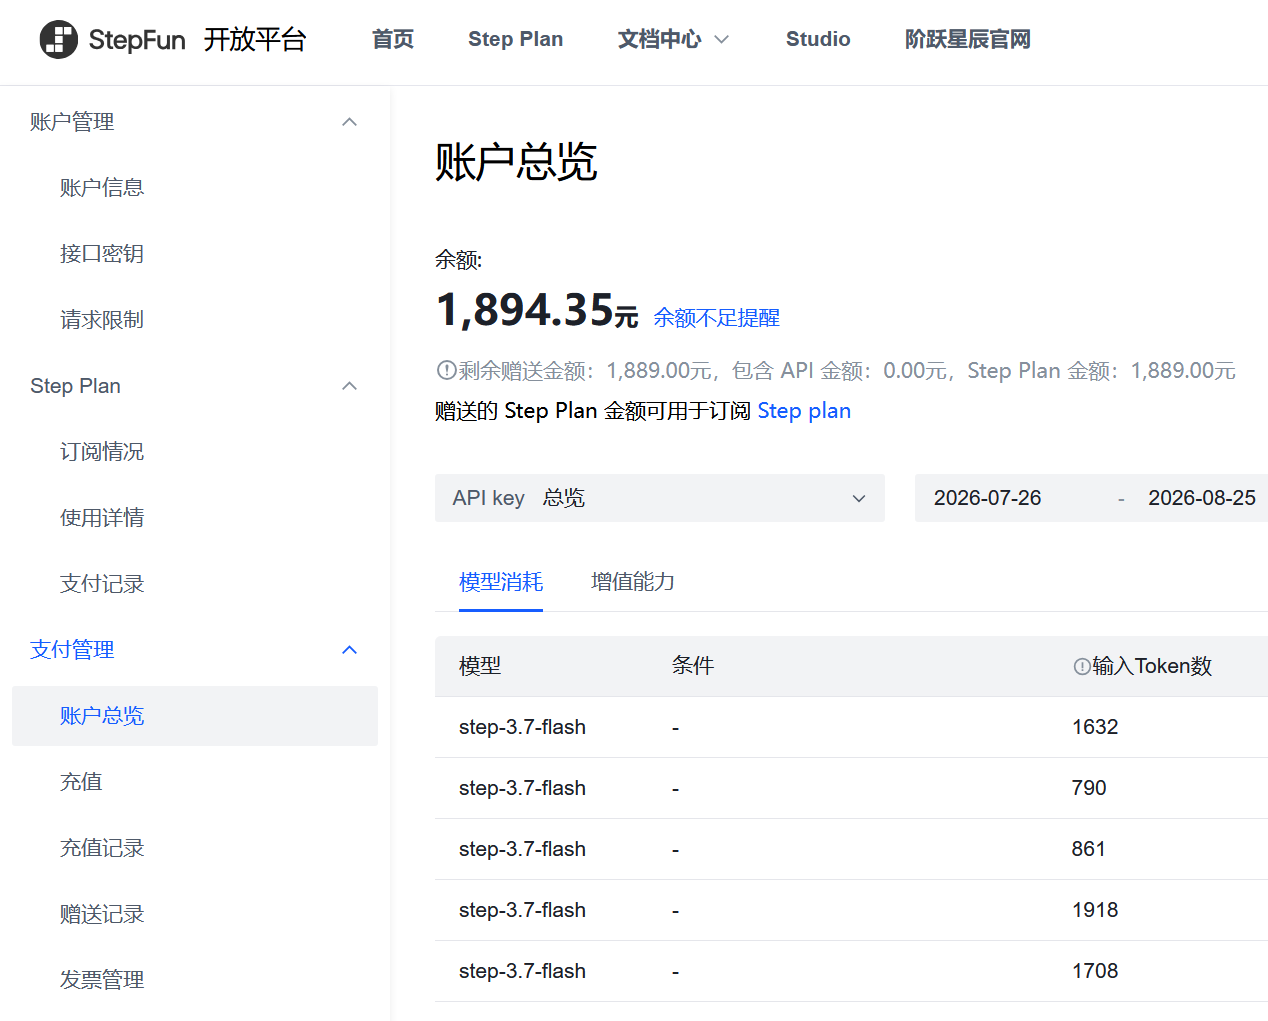Click the balance amount 1,894.35元
Viewport: 1268px width, 1021px height.
537,310
